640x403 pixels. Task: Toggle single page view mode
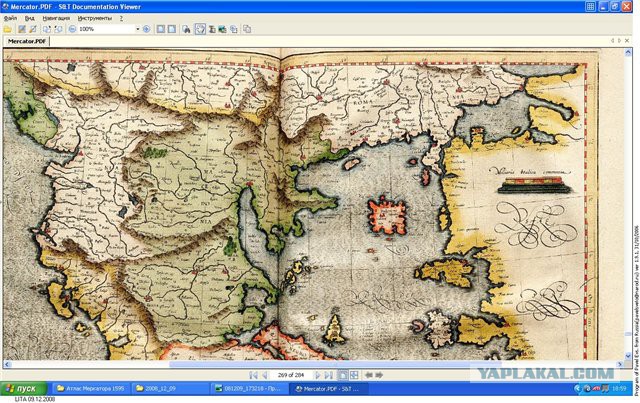[343, 375]
